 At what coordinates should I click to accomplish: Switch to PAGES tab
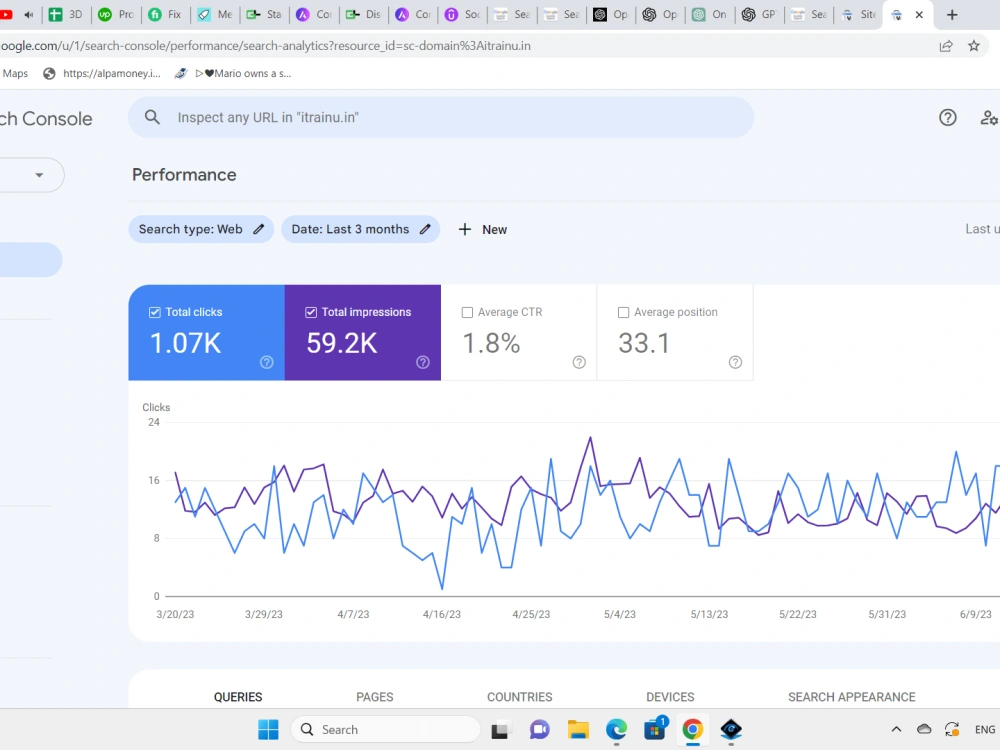[x=374, y=696]
